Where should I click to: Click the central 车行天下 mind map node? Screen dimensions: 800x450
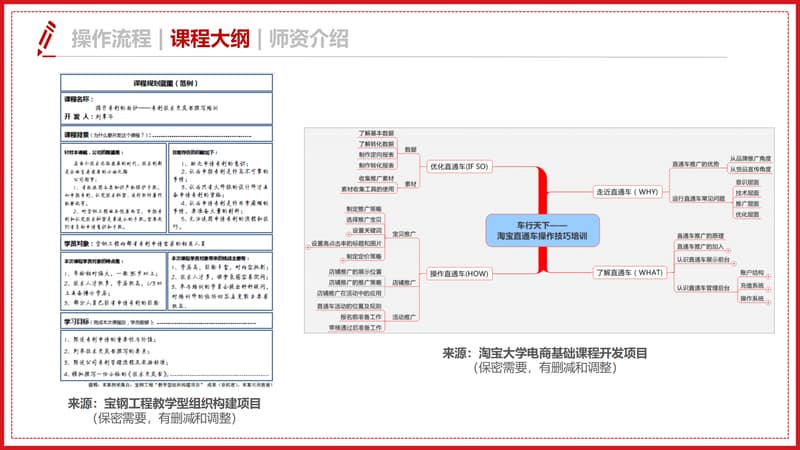pyautogui.click(x=541, y=226)
